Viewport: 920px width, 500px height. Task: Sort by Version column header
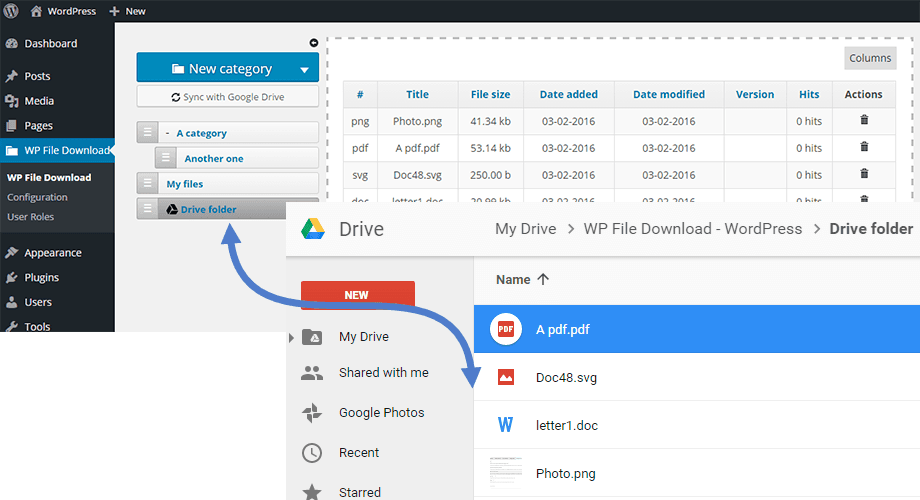[755, 94]
